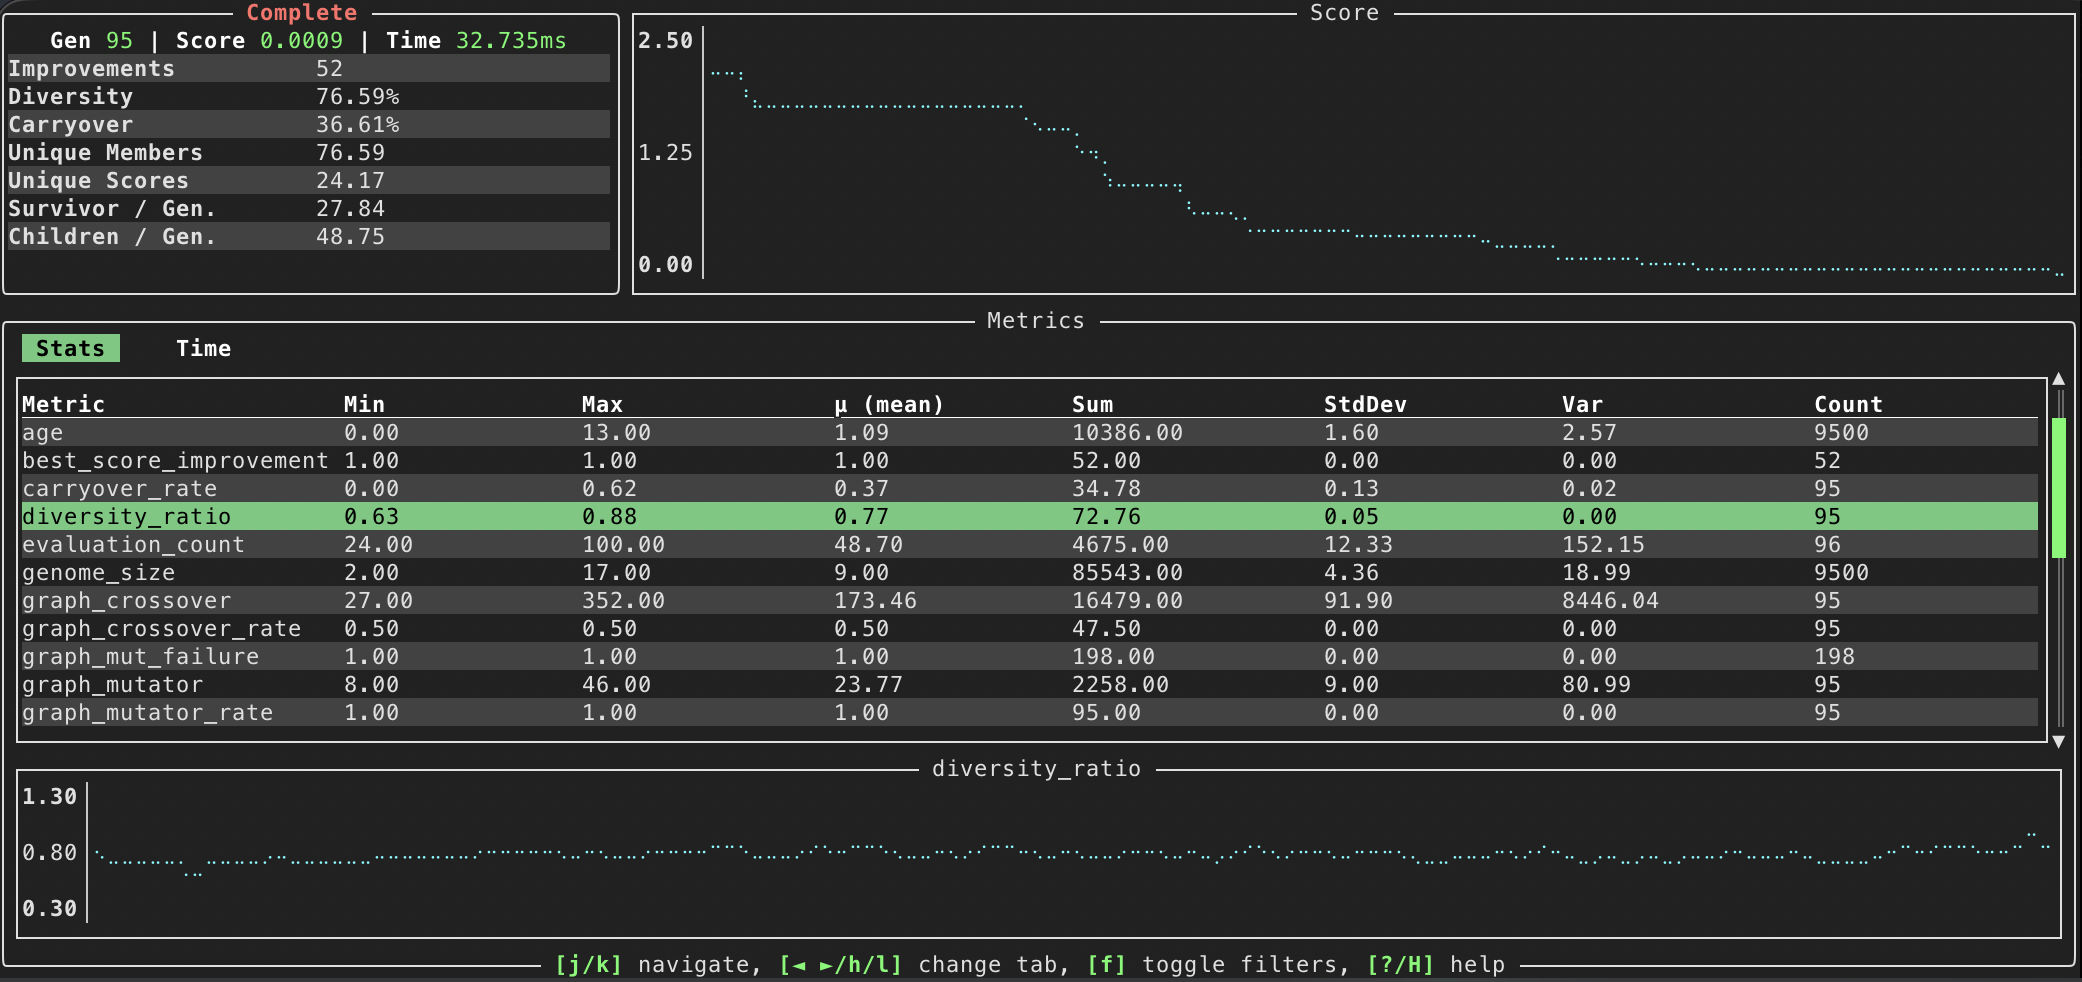Click the [?/H] help hint
The image size is (2082, 982).
(1435, 965)
